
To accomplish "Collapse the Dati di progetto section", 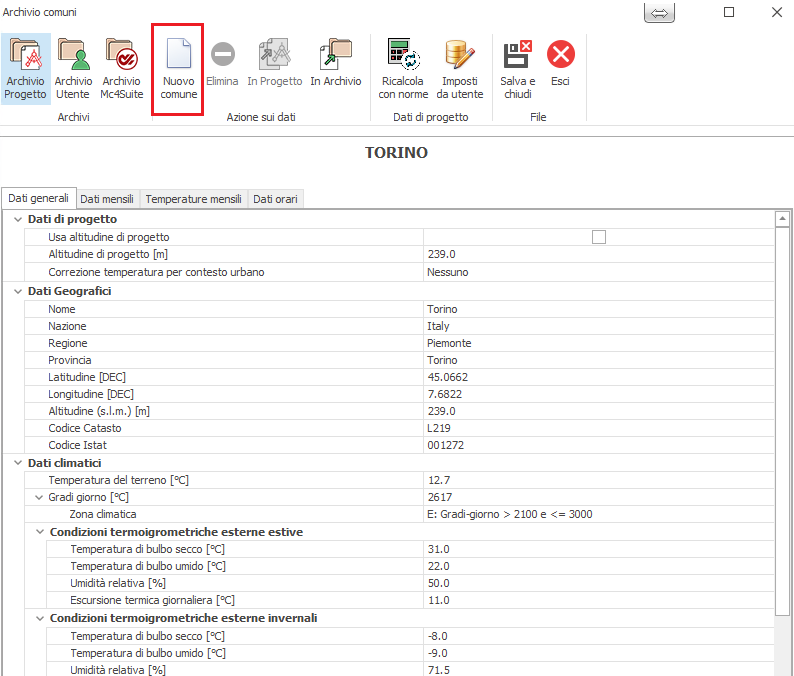I will (18, 219).
